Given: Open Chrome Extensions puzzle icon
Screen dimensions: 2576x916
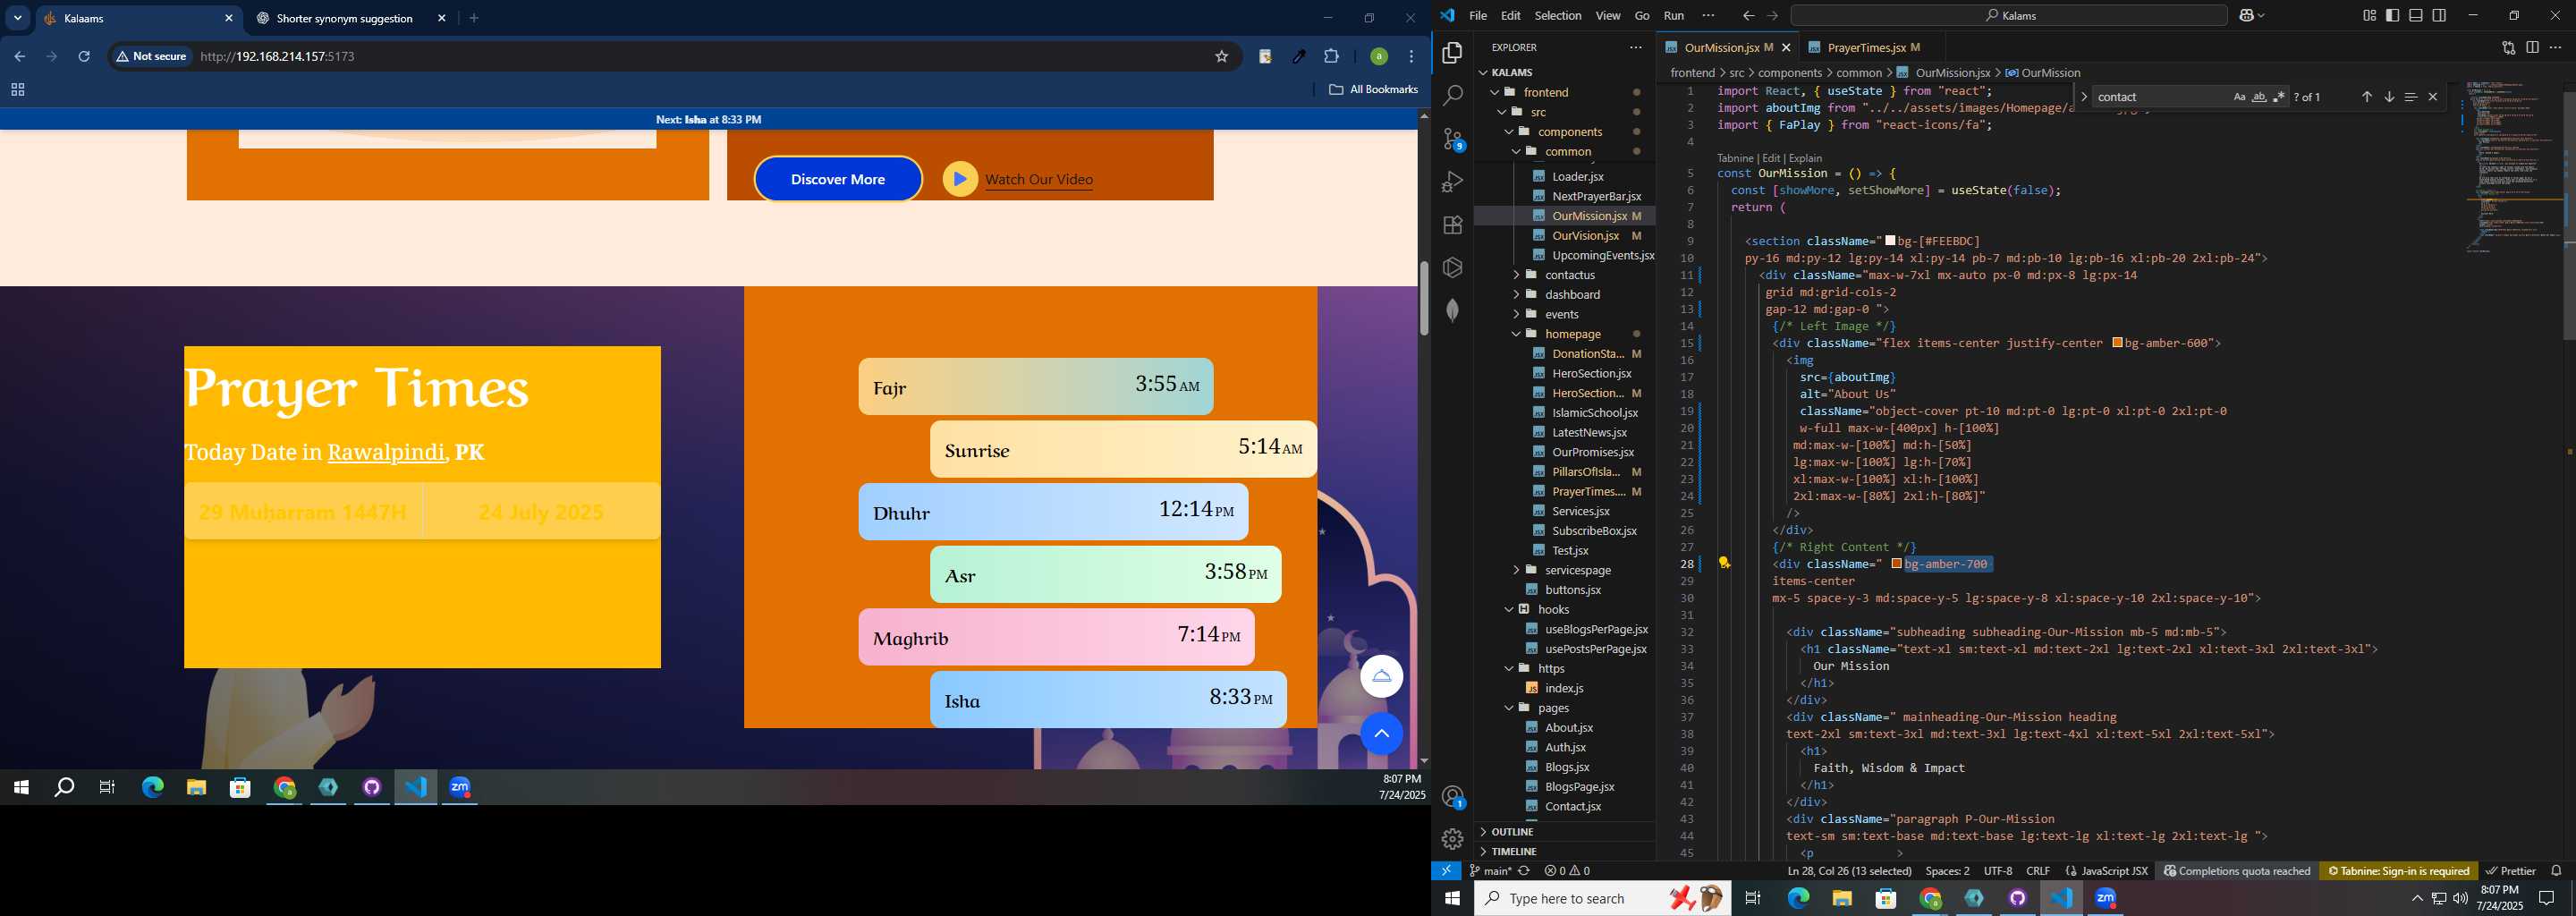Looking at the screenshot, I should (1331, 57).
